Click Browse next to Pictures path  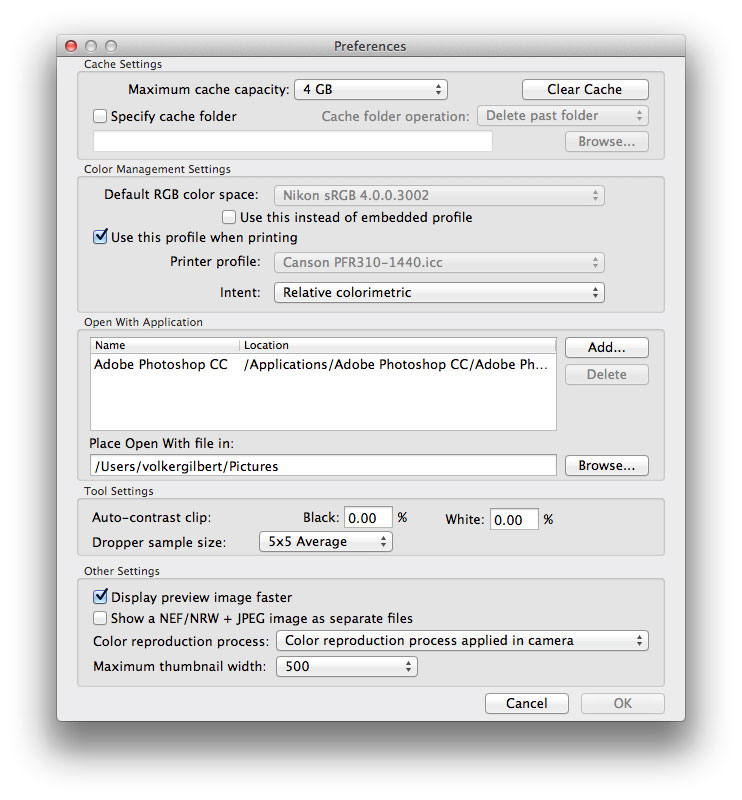pos(607,466)
